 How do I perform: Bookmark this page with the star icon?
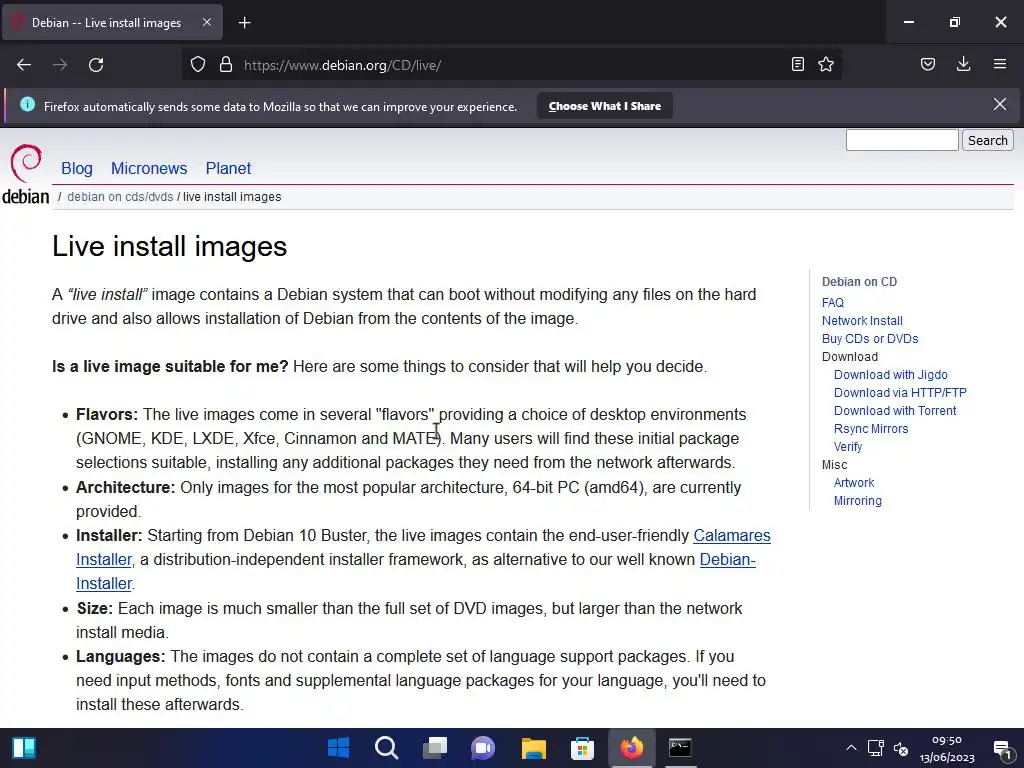[x=826, y=65]
